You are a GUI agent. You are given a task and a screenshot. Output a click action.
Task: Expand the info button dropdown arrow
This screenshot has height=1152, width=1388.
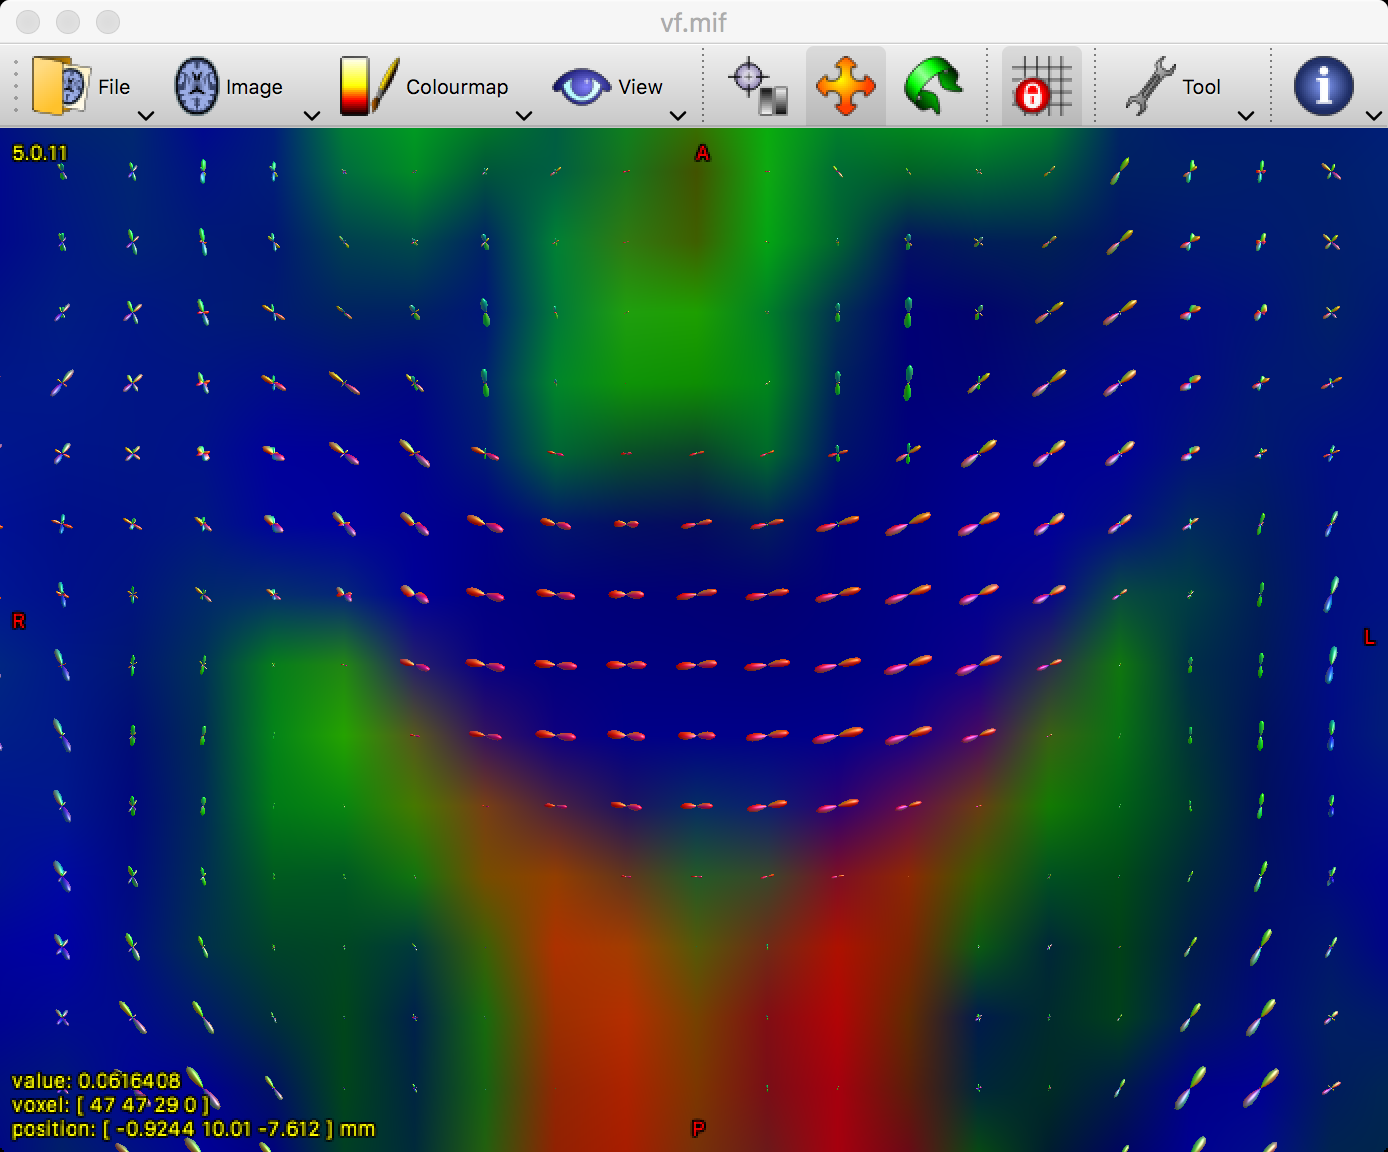pos(1374,116)
